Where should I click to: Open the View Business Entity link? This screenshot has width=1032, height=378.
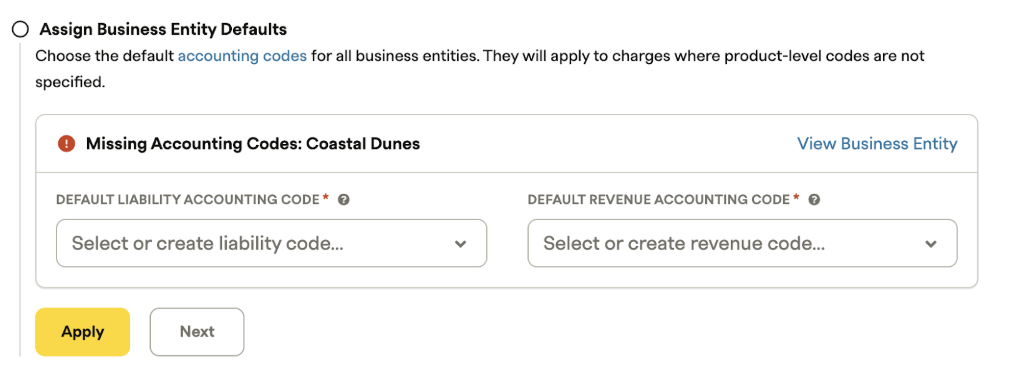tap(877, 144)
